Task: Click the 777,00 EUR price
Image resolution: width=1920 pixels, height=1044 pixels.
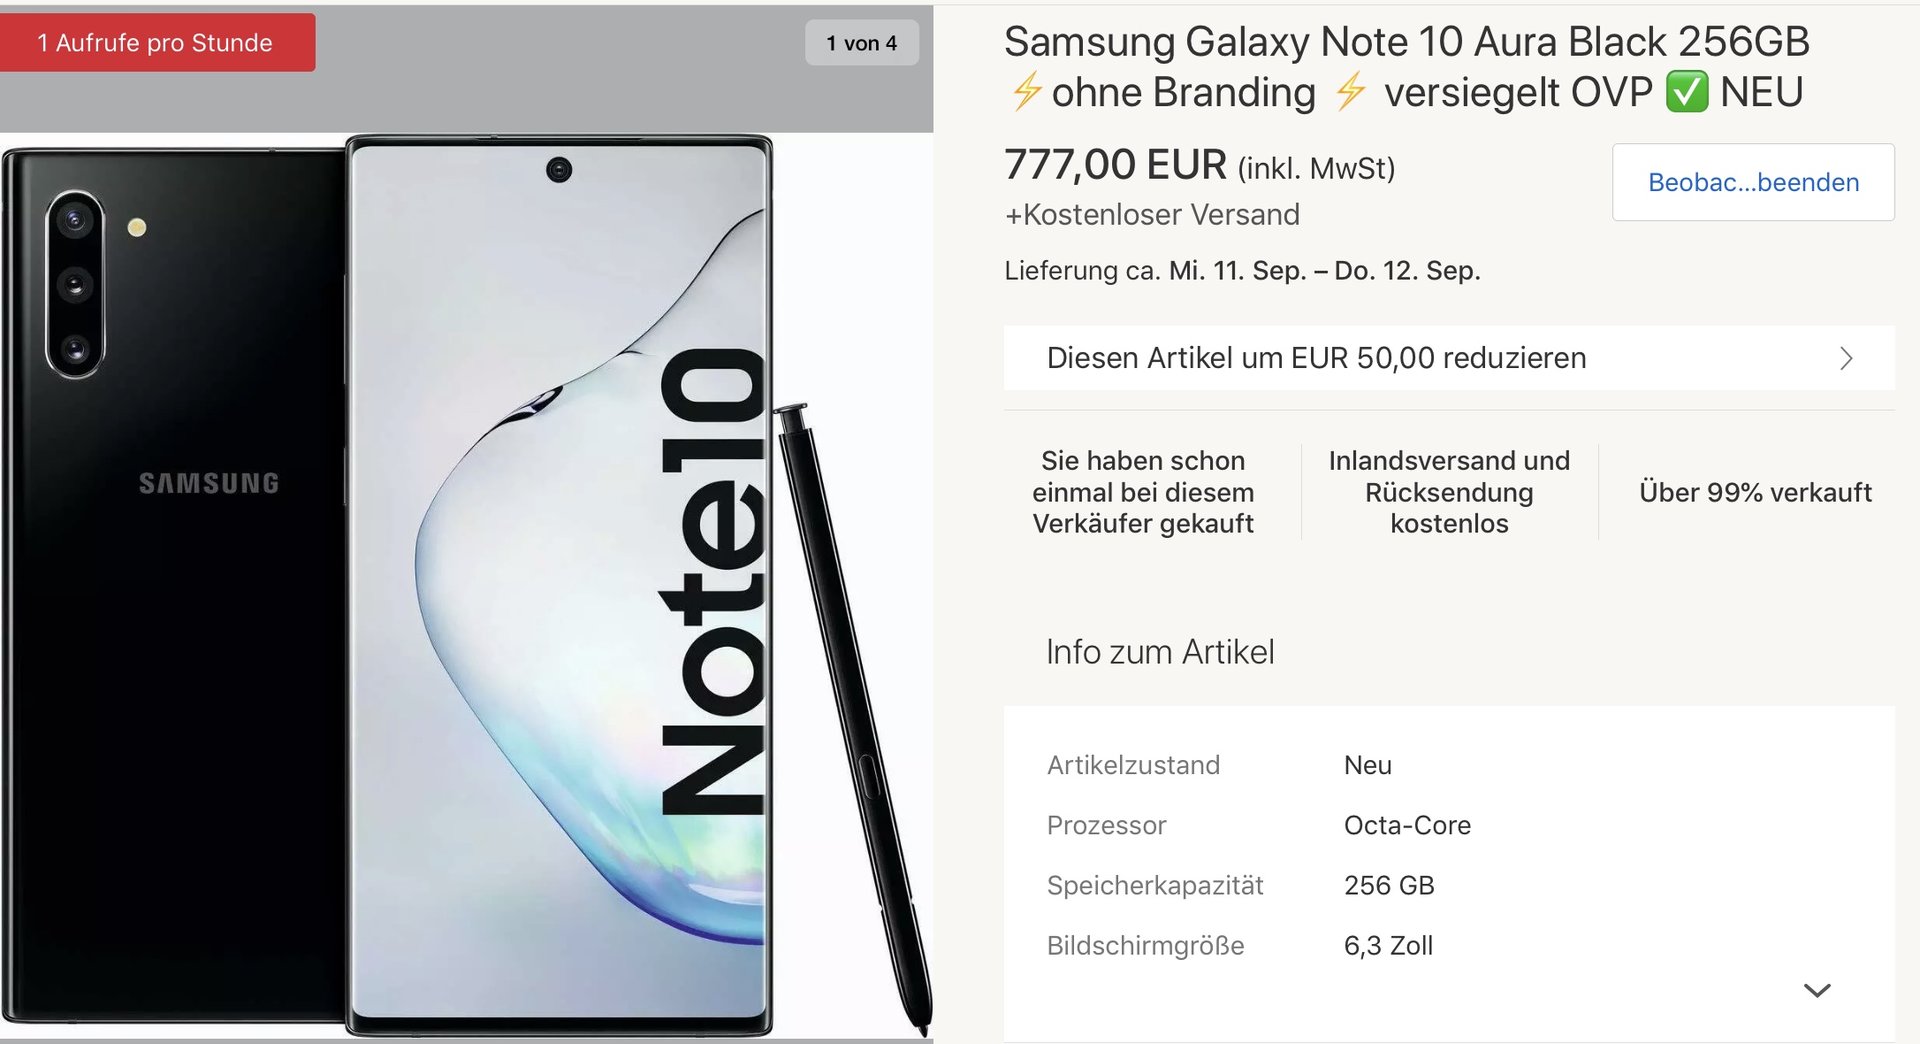Action: pos(1115,165)
